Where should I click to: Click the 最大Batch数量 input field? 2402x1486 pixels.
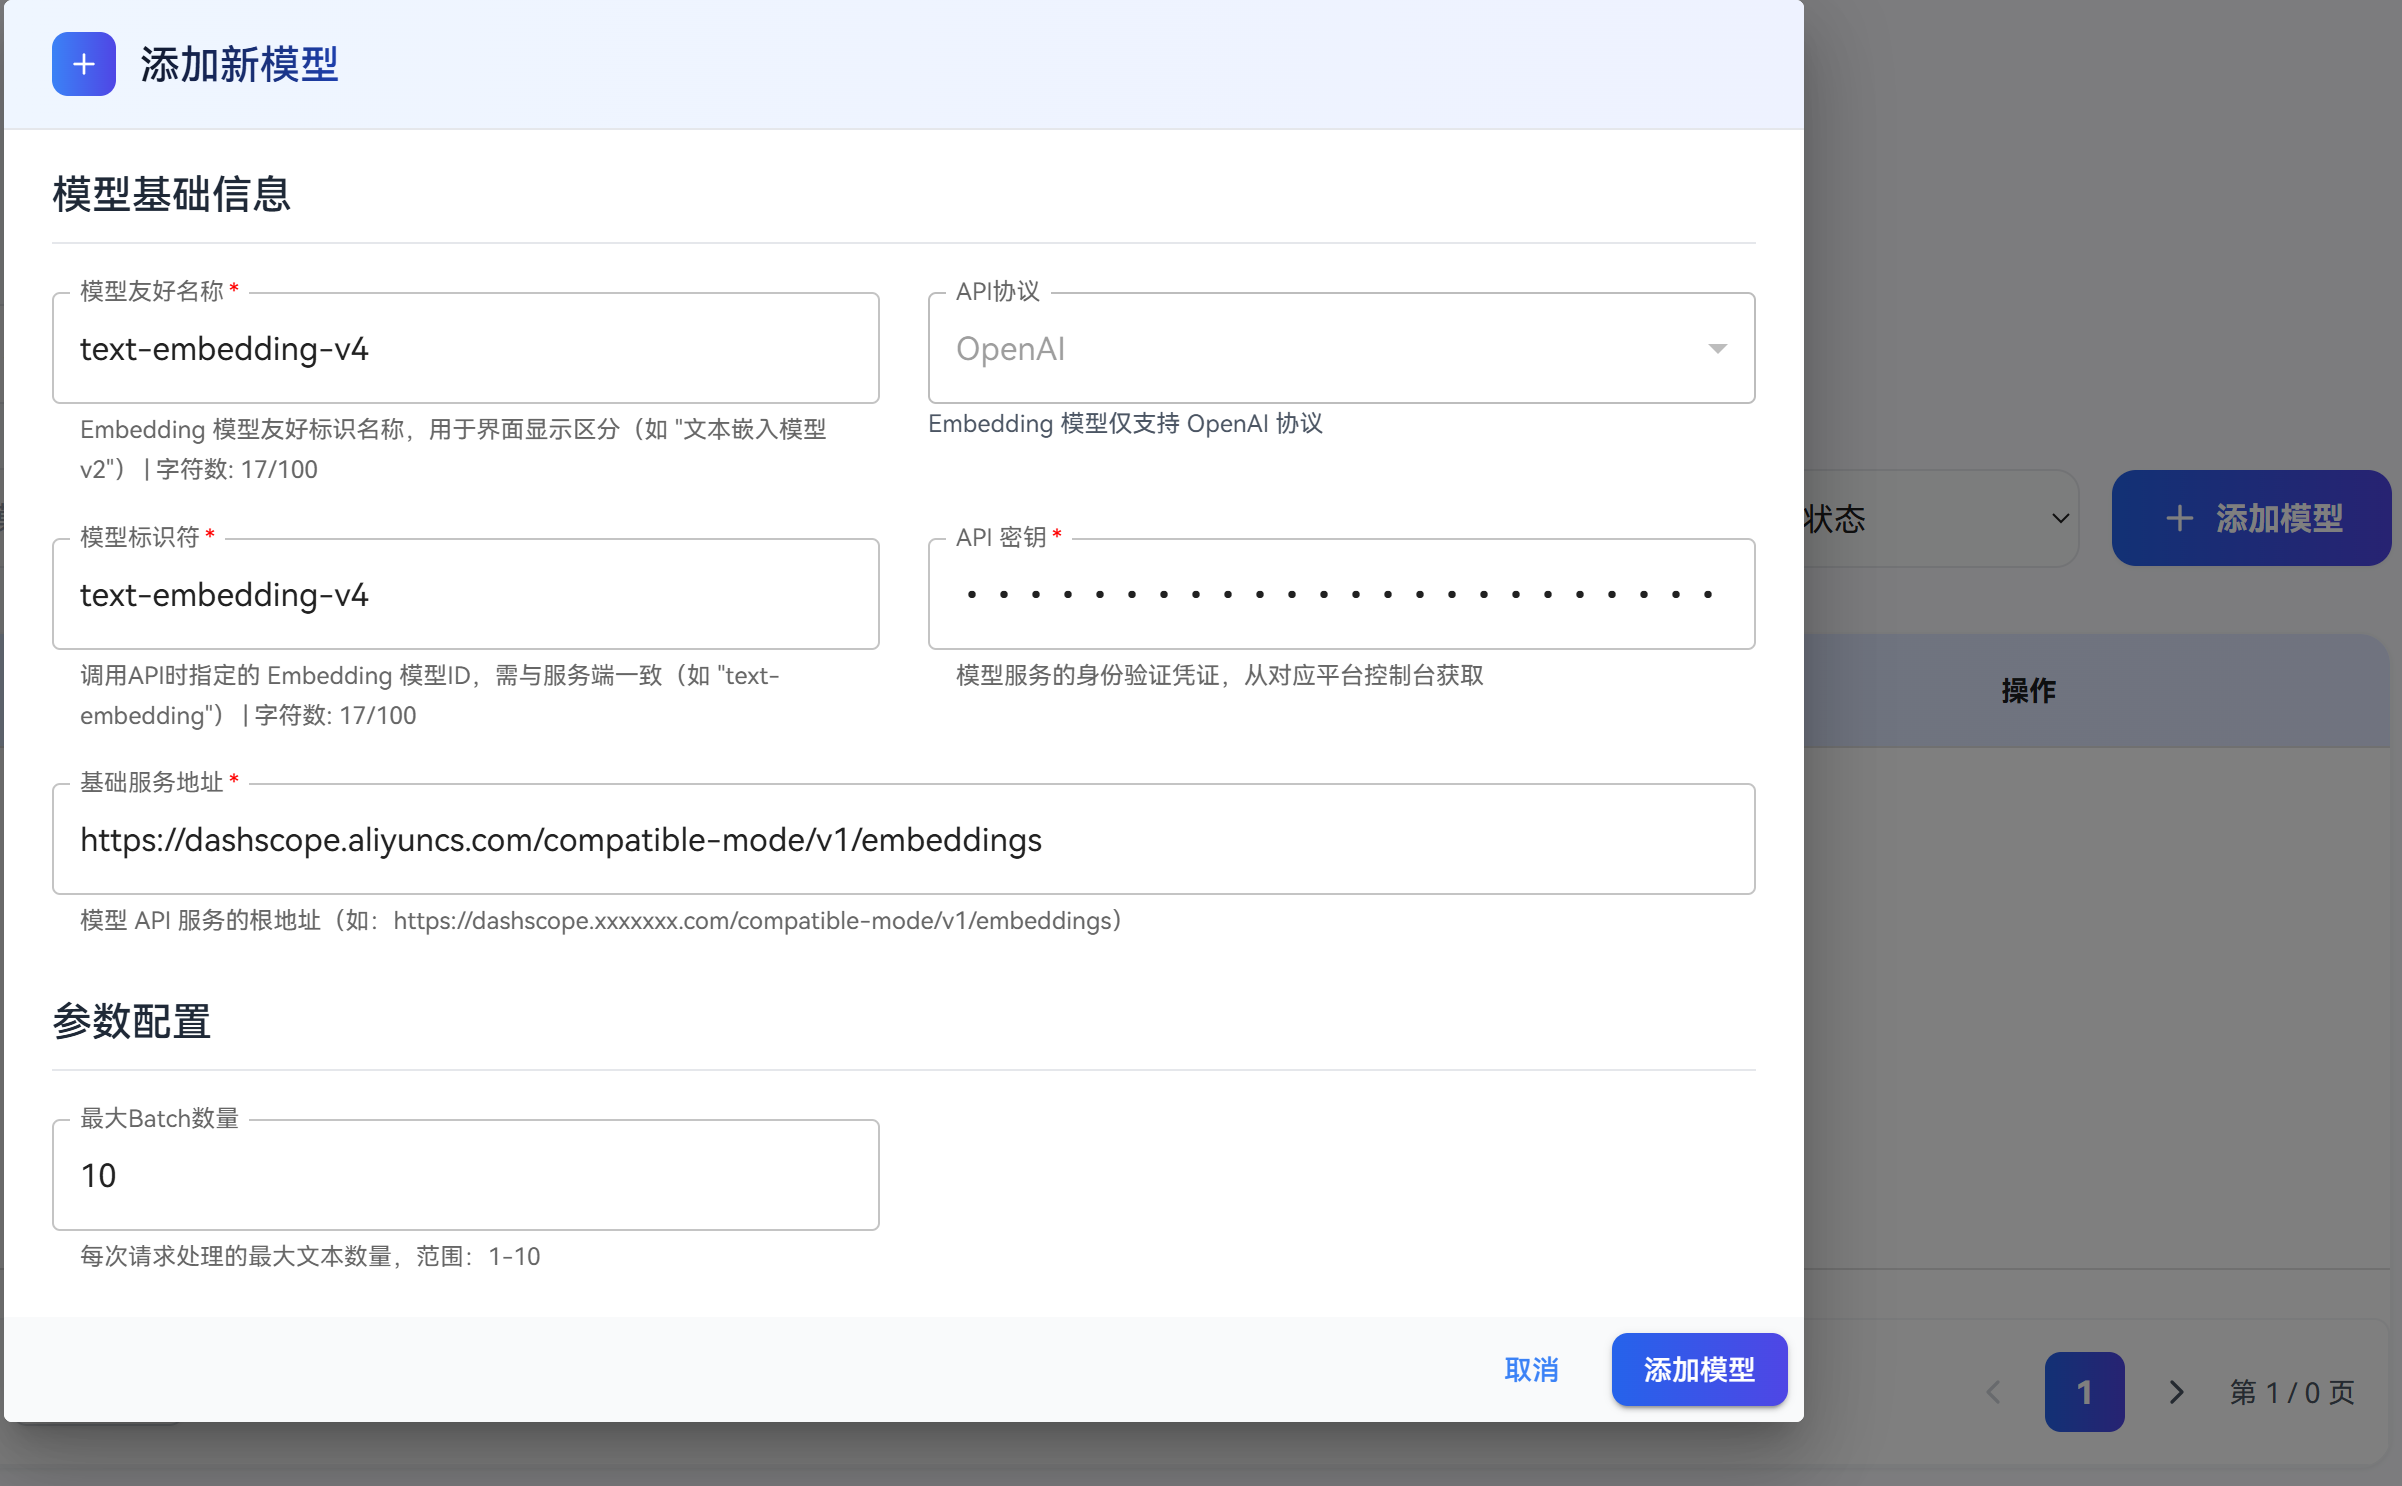pos(465,1175)
